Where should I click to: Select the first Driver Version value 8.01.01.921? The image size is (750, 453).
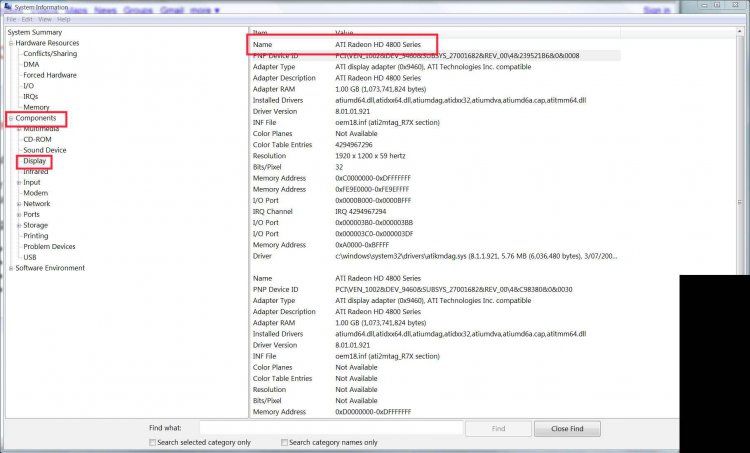point(353,111)
